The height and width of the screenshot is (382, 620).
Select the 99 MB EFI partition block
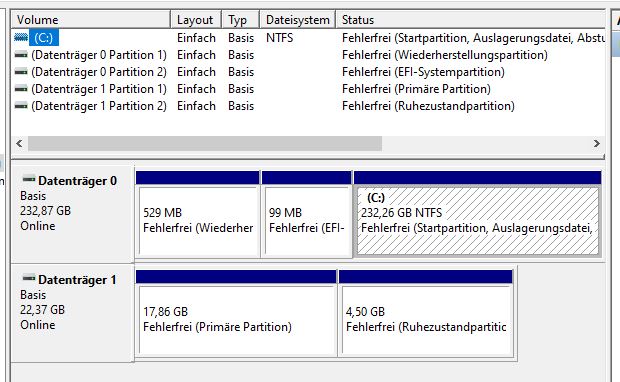tap(307, 221)
